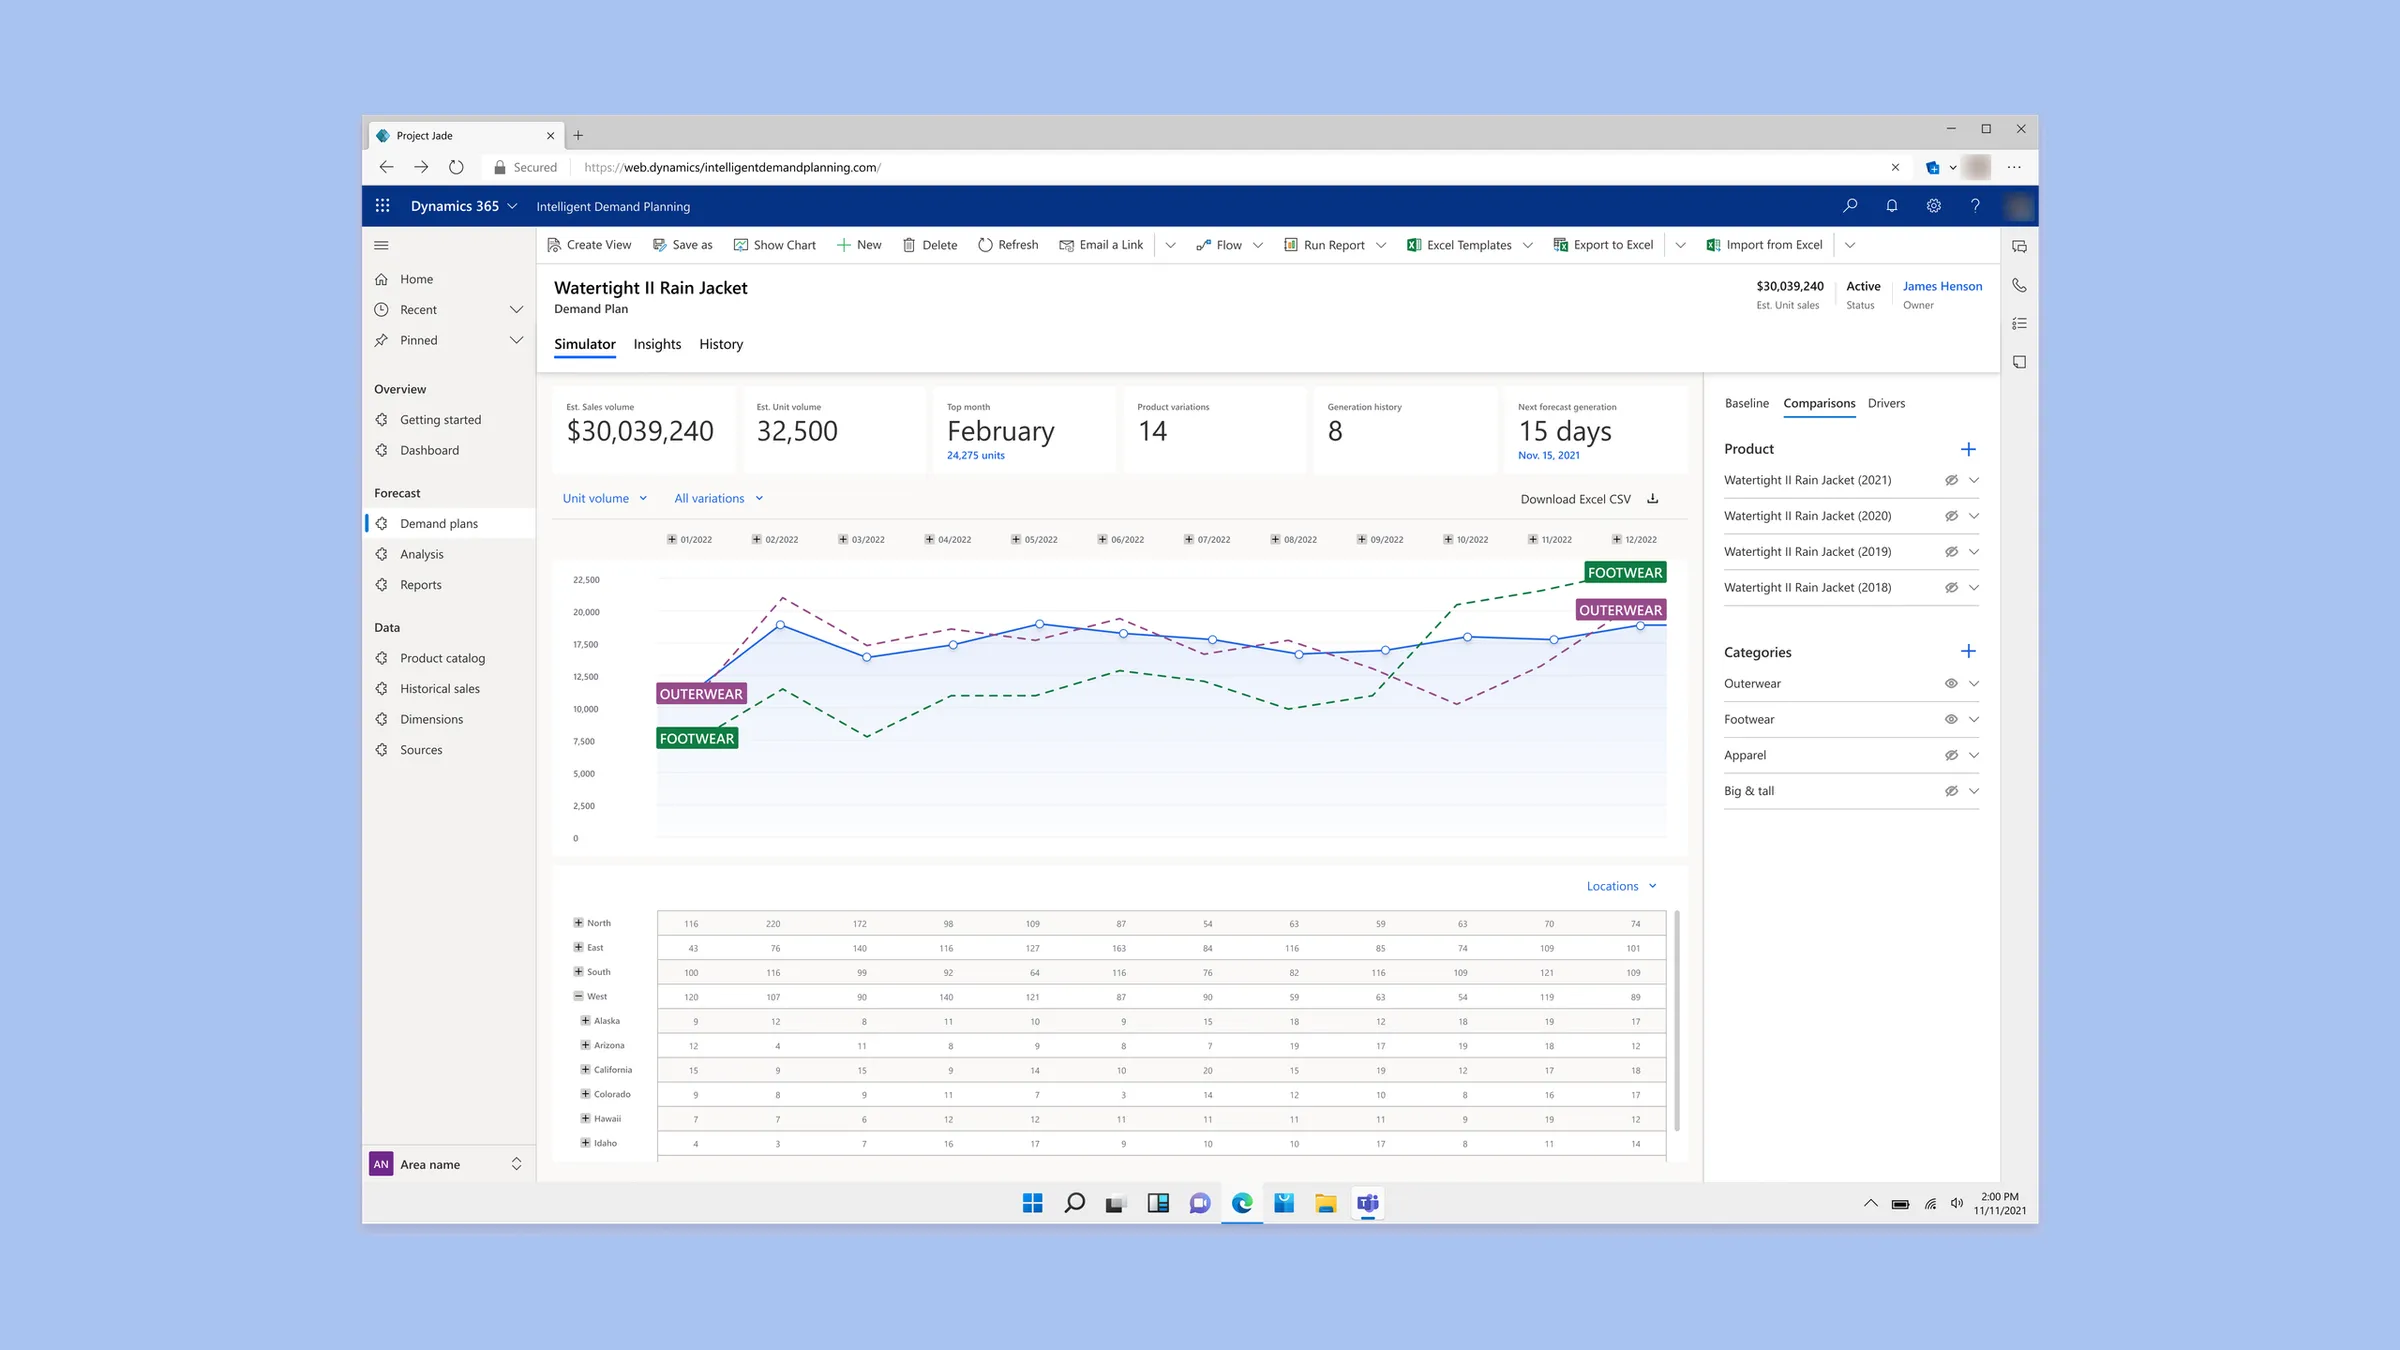Show Watertight II Rain Jacket (2019) comparison
The image size is (2400, 1350).
point(1950,552)
